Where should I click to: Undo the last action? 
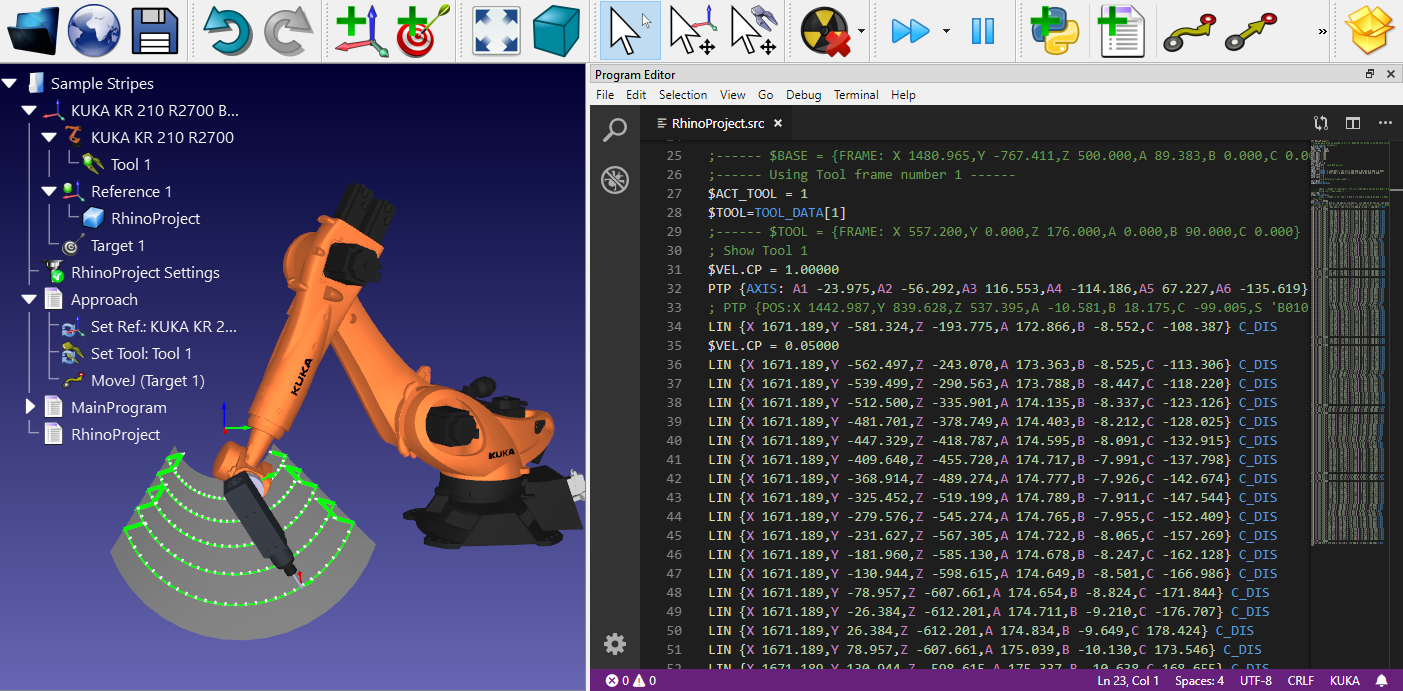227,30
